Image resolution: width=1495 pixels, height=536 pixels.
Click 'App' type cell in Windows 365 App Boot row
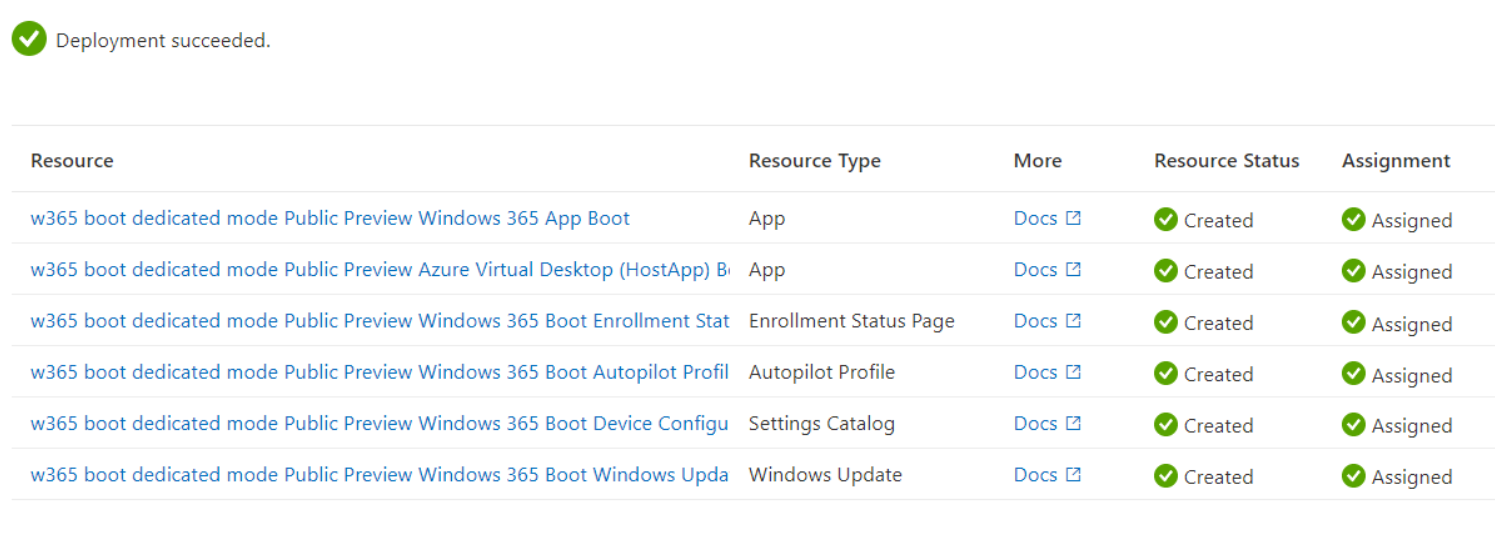(x=767, y=219)
